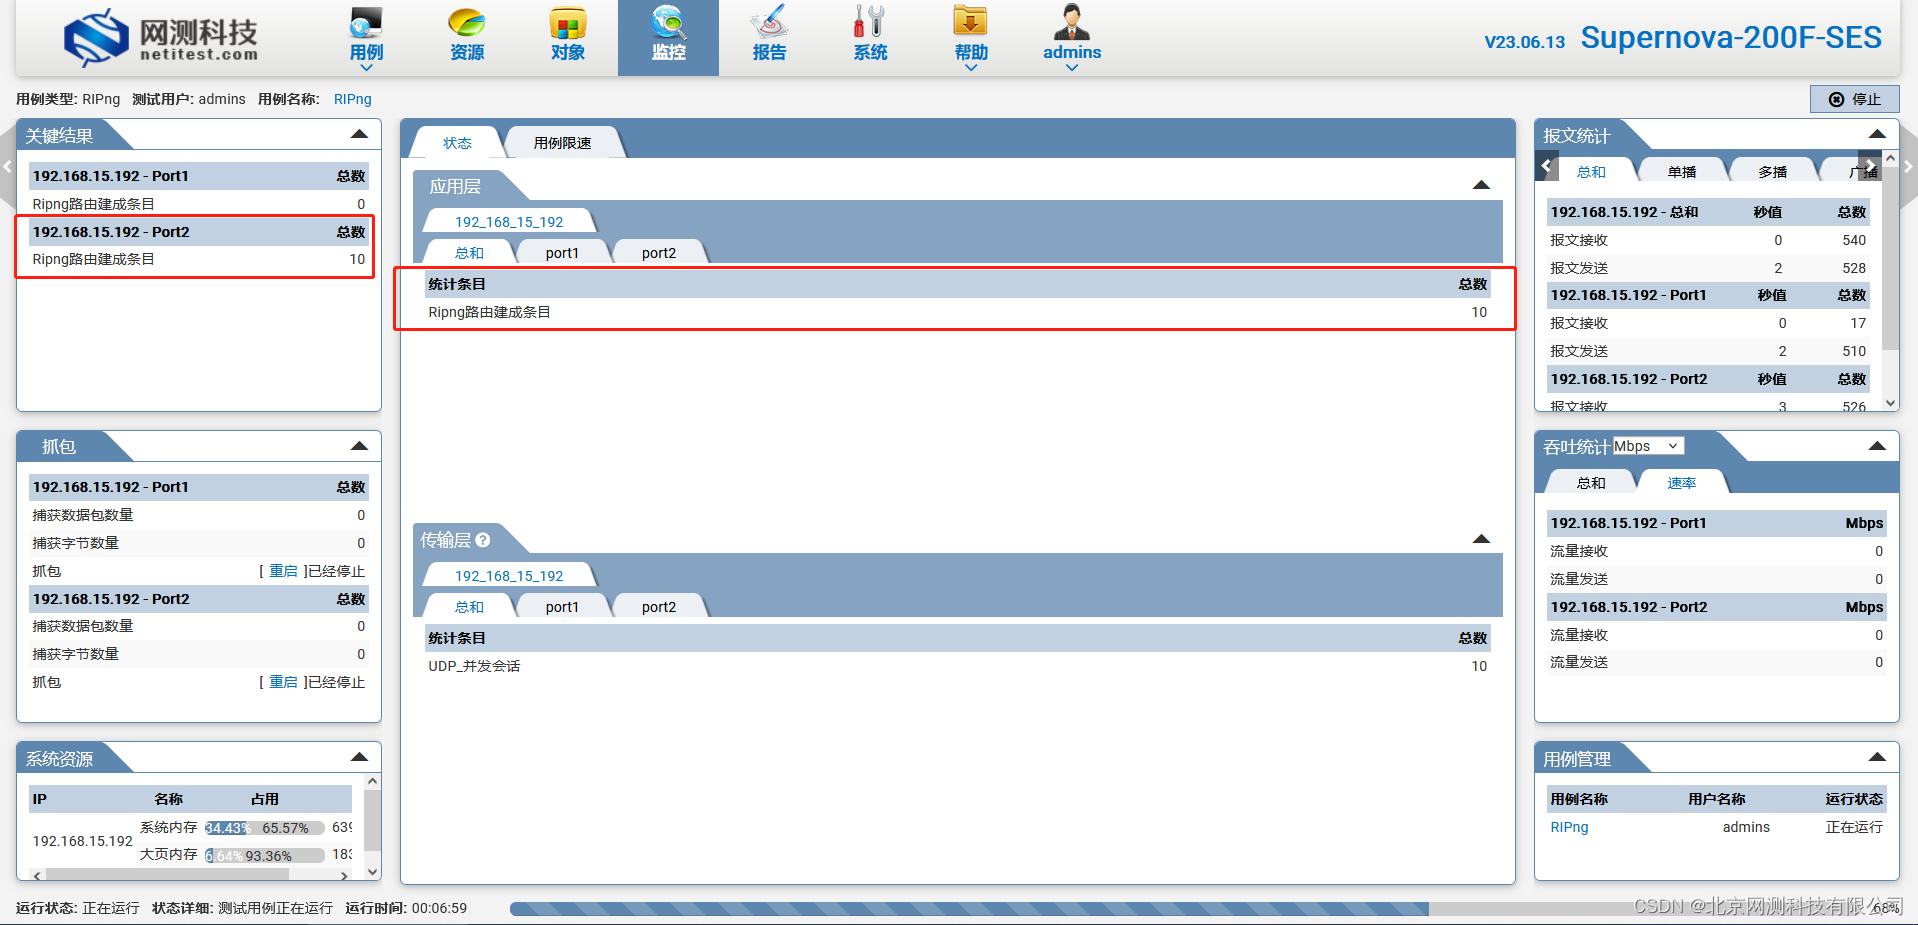The height and width of the screenshot is (925, 1918).
Task: Select 总和 tab in 报文统计
Action: point(1591,172)
